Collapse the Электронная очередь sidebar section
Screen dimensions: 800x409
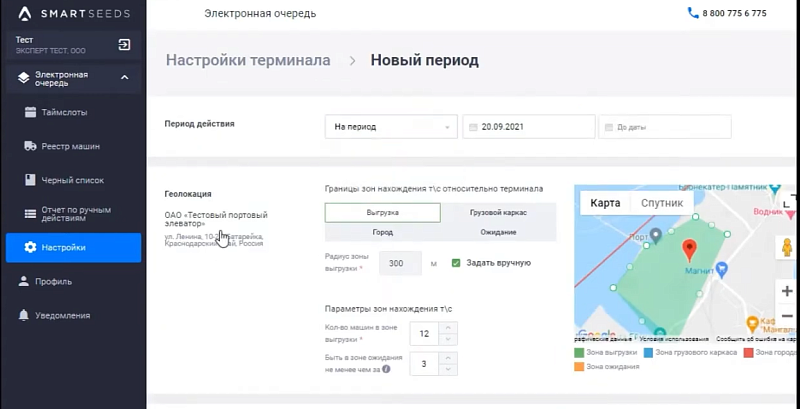tap(124, 78)
